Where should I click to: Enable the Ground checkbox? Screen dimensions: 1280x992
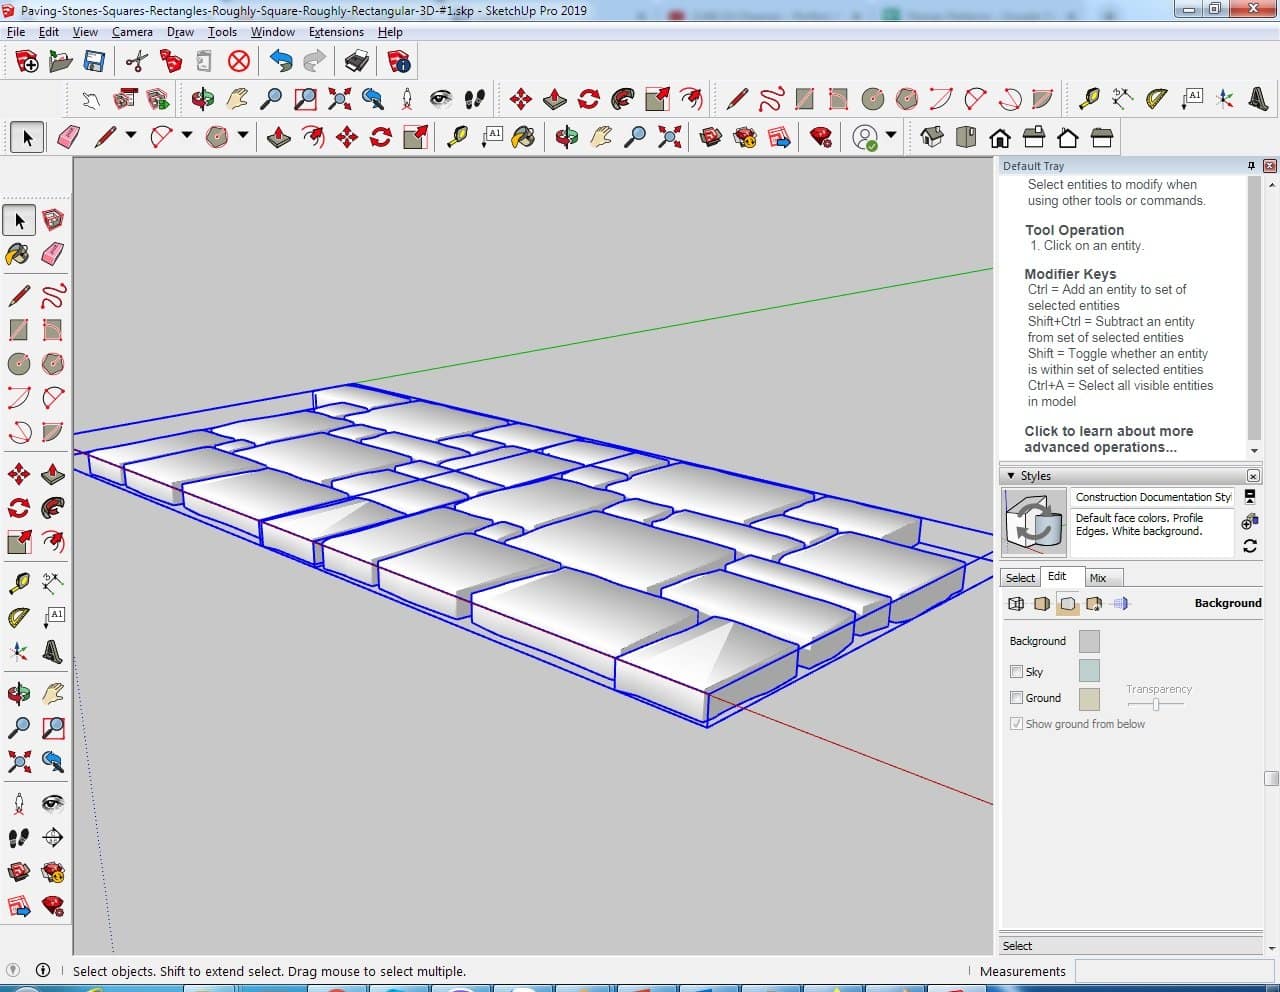click(1017, 698)
